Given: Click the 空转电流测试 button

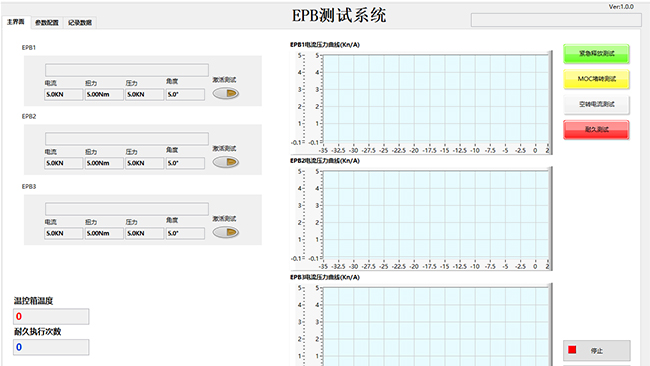Looking at the screenshot, I should pos(596,104).
